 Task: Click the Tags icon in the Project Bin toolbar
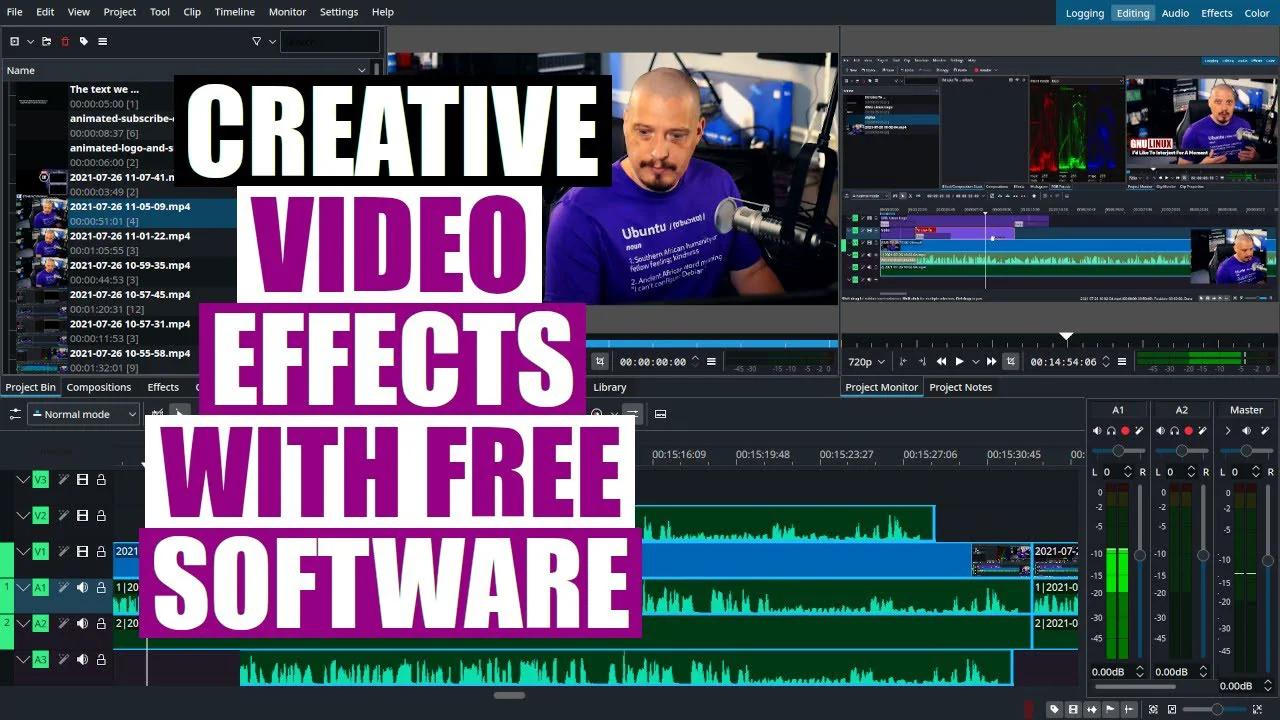click(84, 41)
